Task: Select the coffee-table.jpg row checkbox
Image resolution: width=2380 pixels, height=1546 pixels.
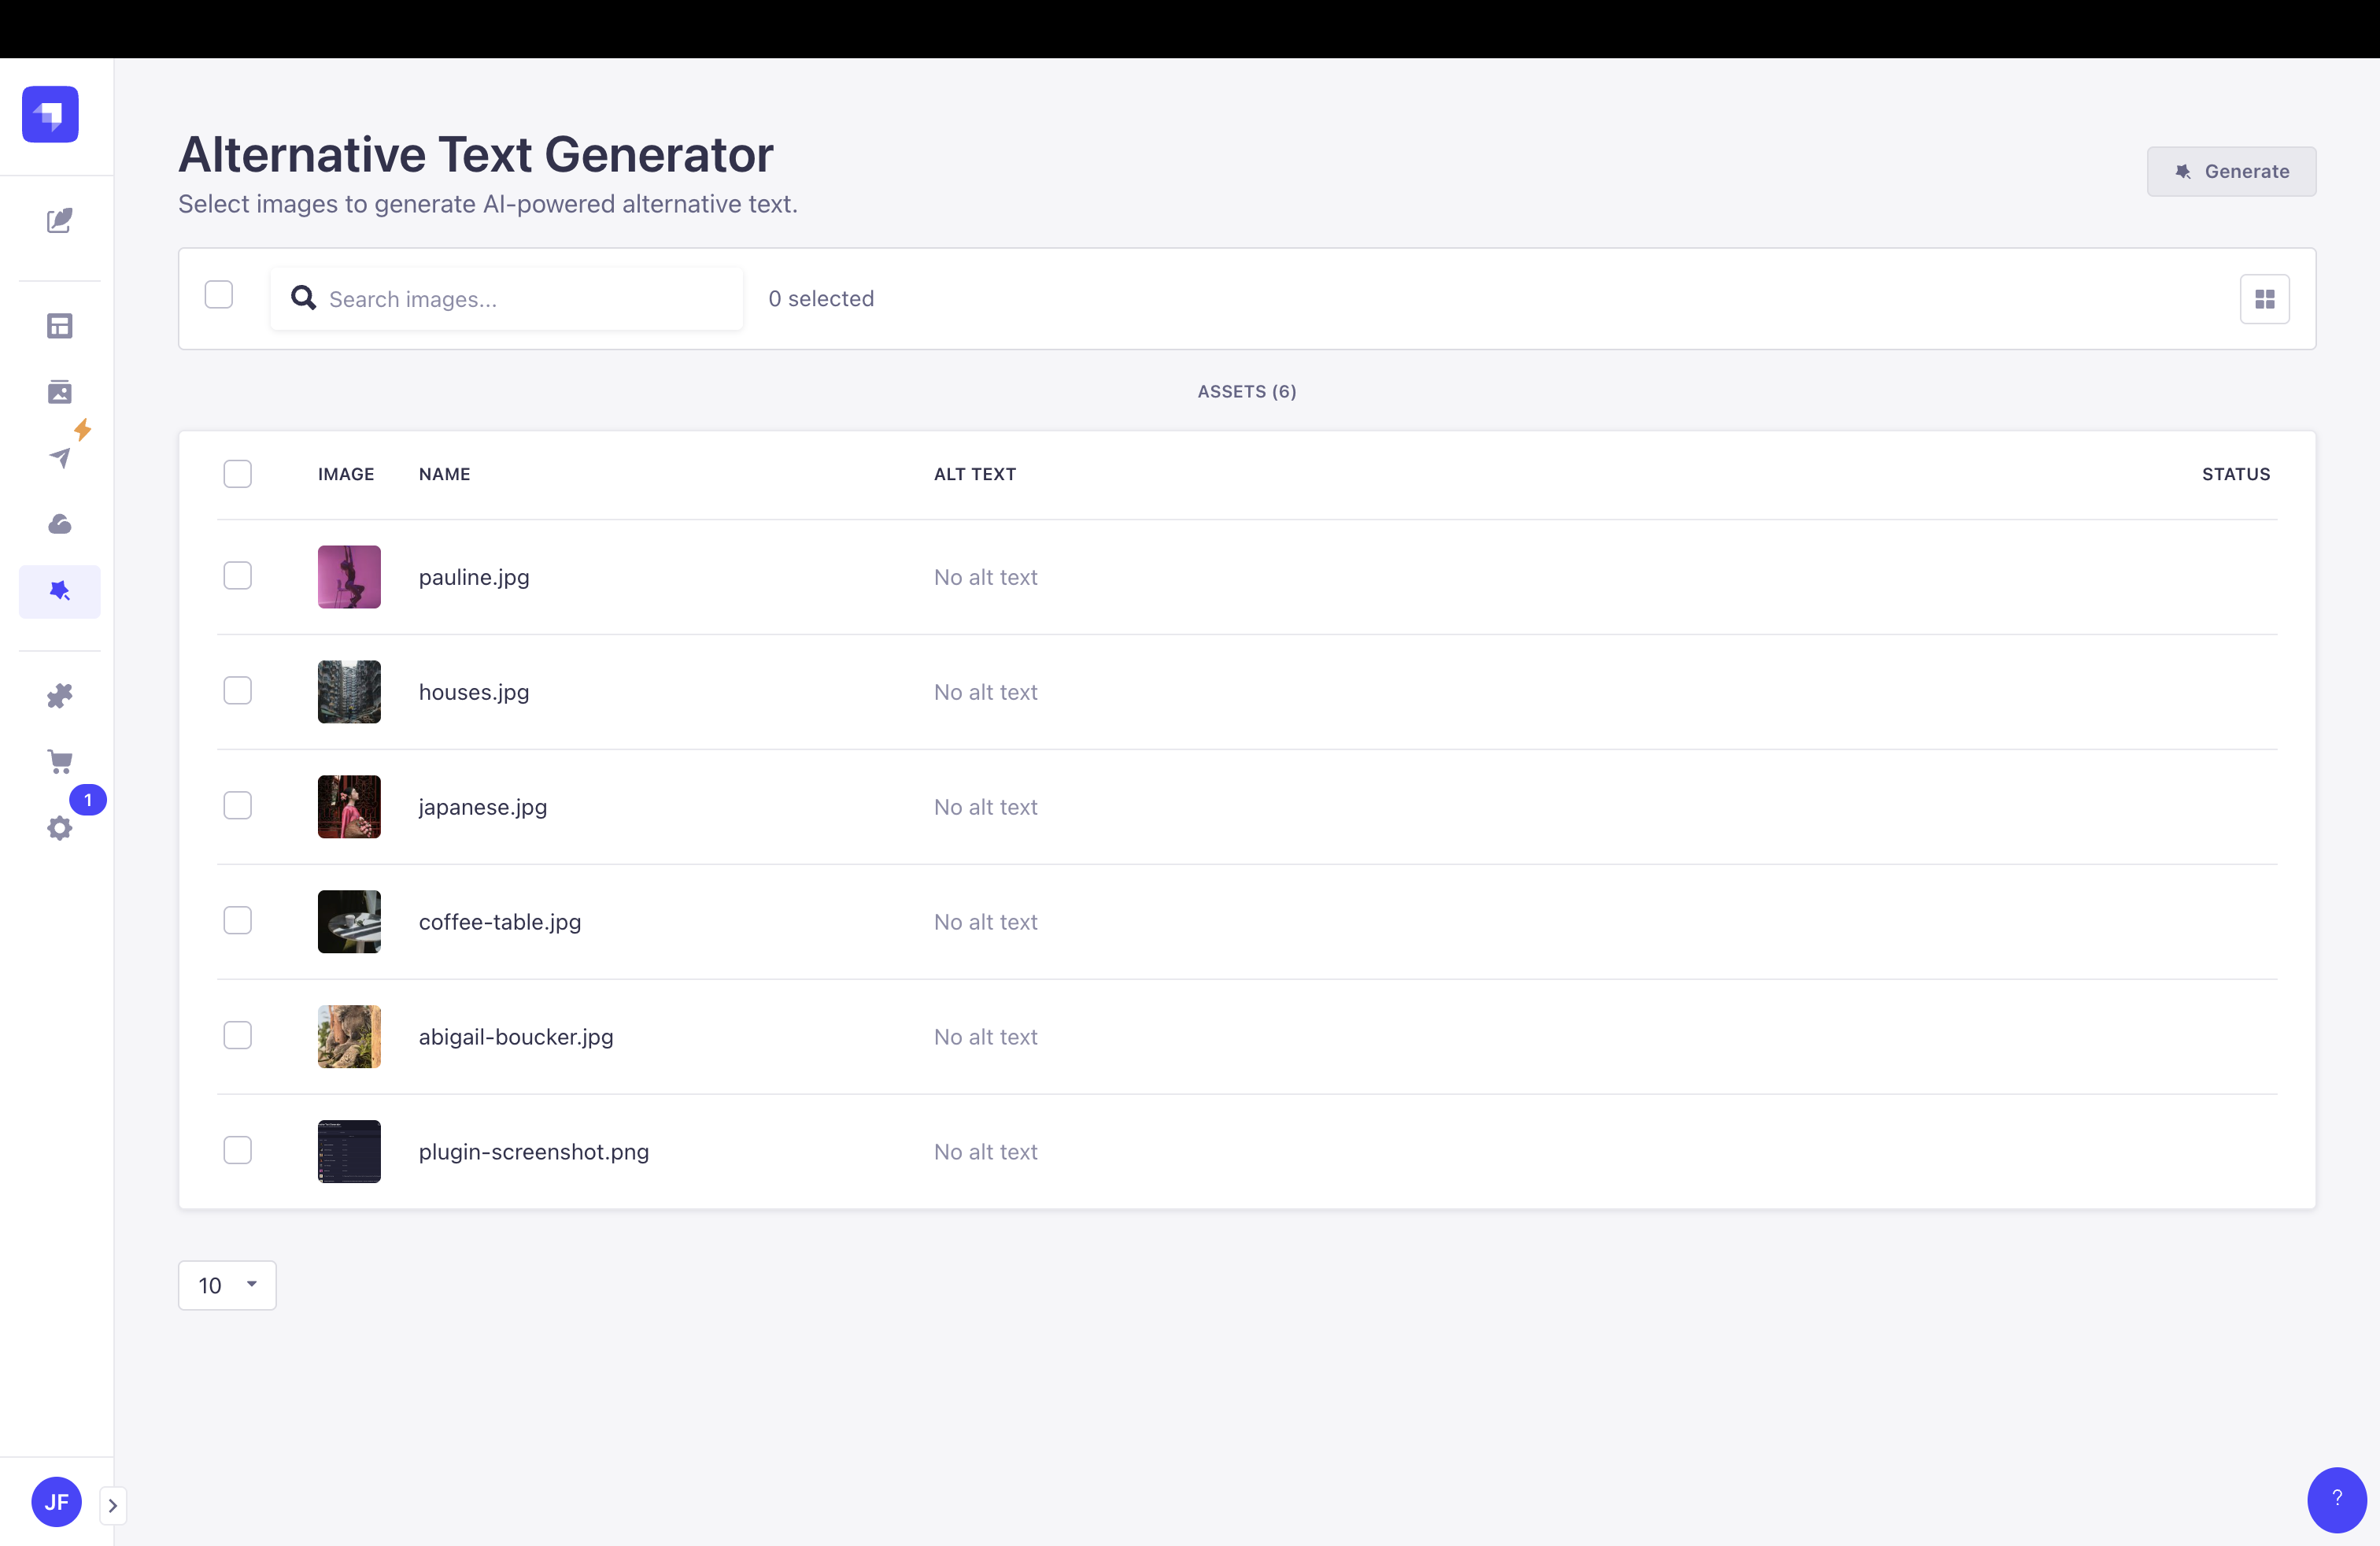Action: point(237,921)
